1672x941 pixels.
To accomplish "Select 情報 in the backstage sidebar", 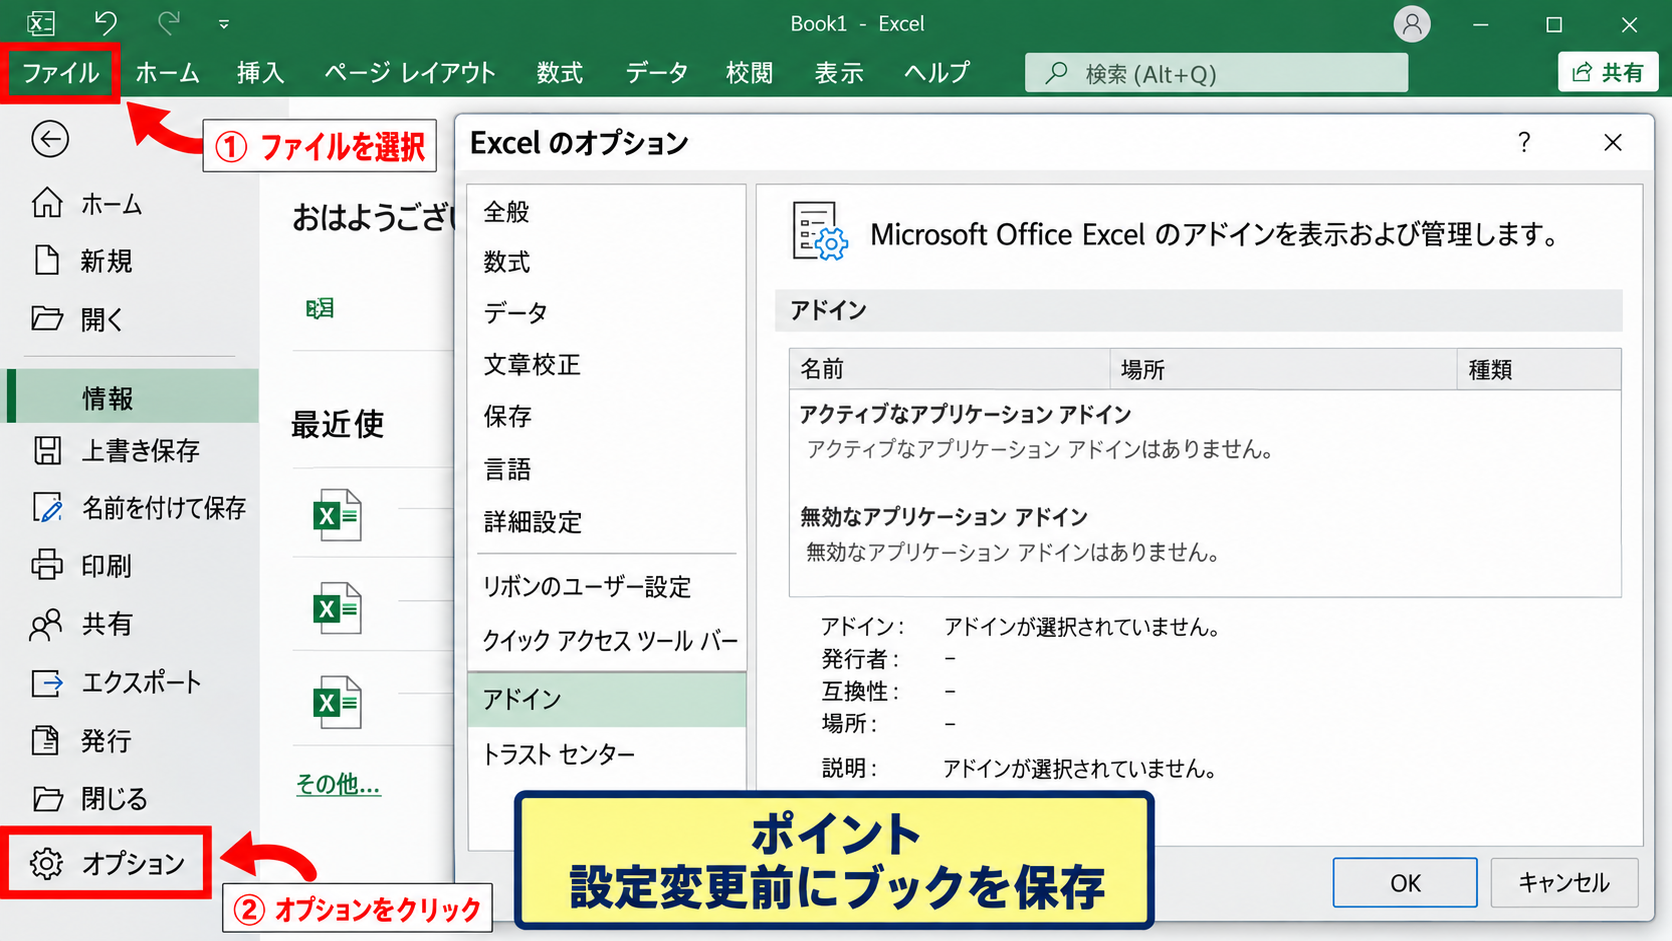I will coord(132,397).
